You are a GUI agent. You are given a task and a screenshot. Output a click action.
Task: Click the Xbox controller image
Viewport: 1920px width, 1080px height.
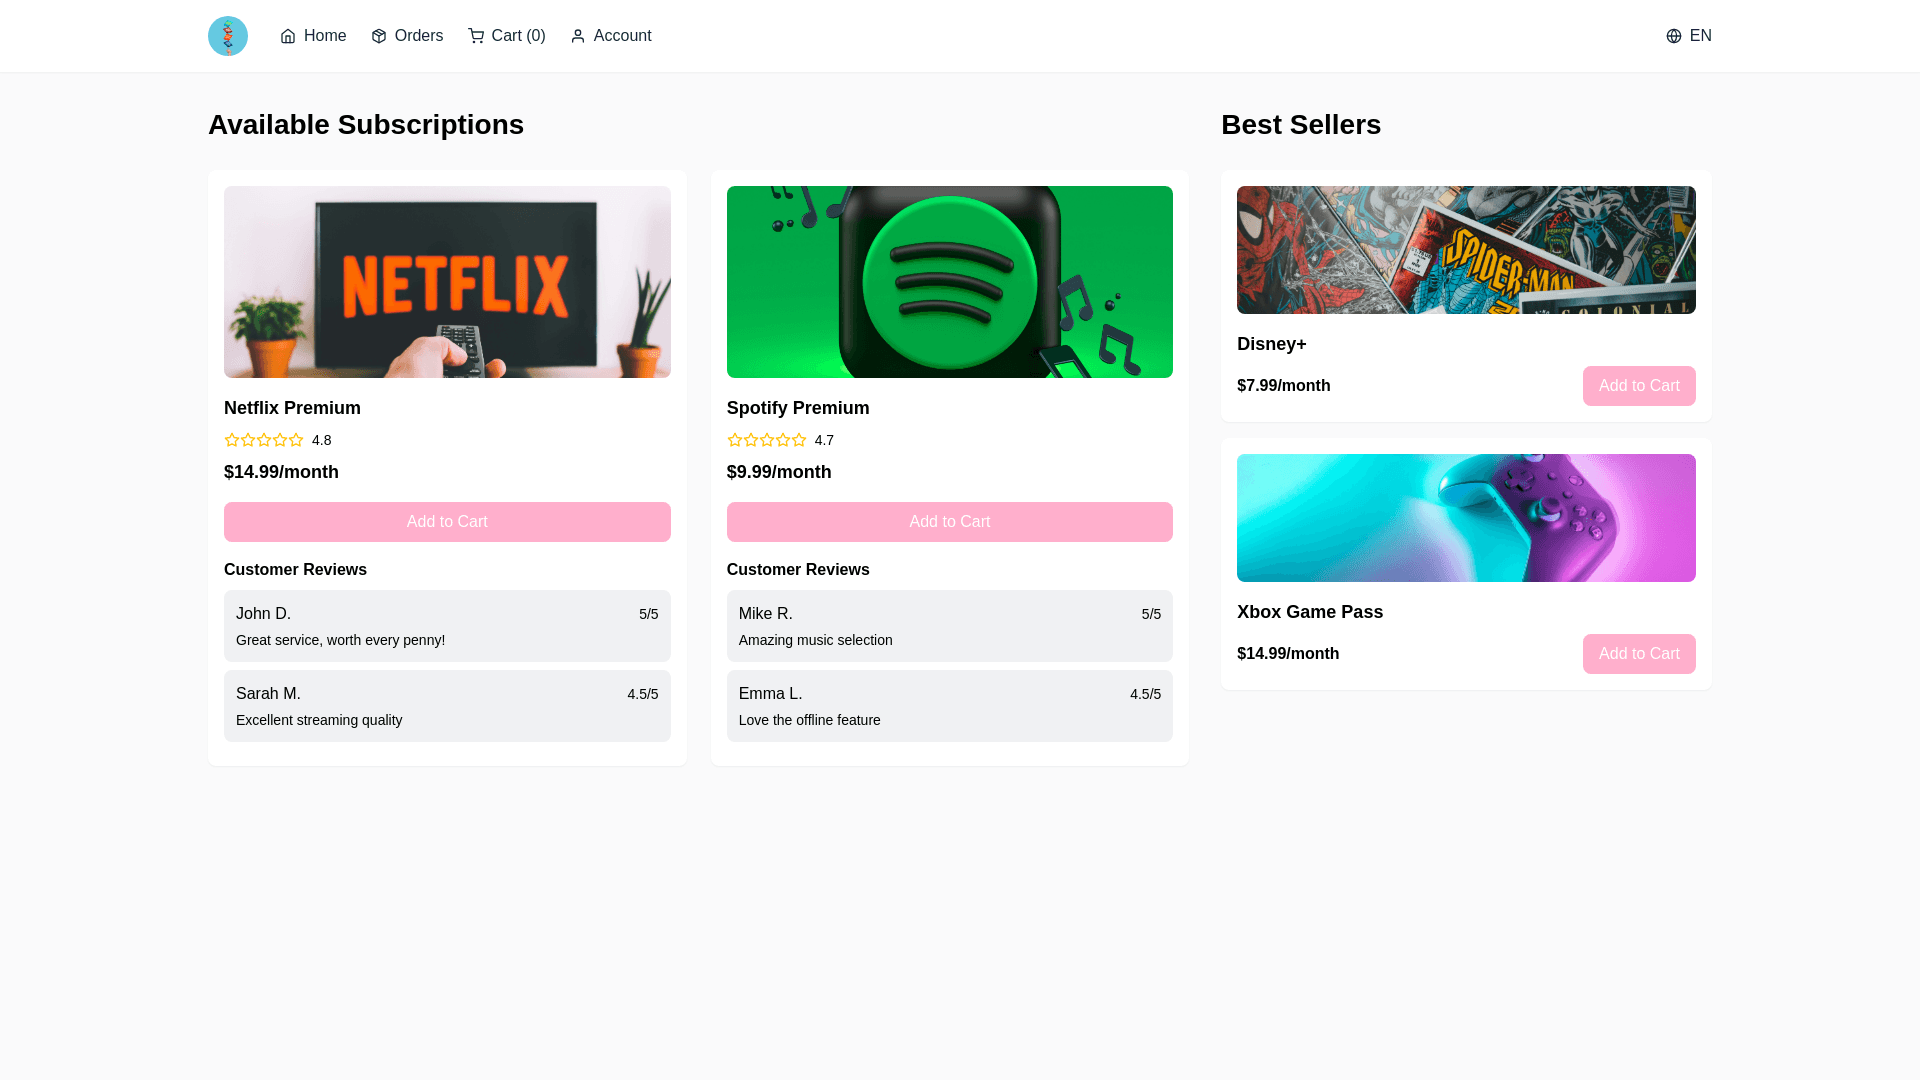1466,518
